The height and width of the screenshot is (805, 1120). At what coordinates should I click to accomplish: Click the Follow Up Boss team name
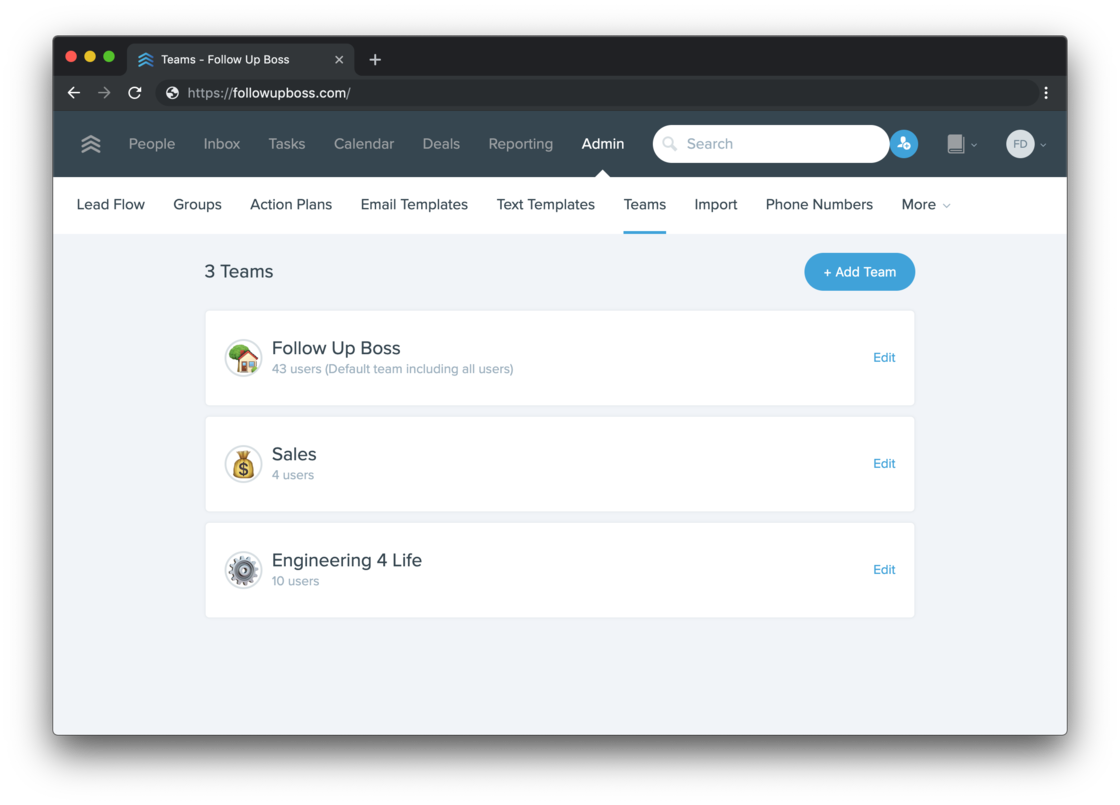[336, 348]
